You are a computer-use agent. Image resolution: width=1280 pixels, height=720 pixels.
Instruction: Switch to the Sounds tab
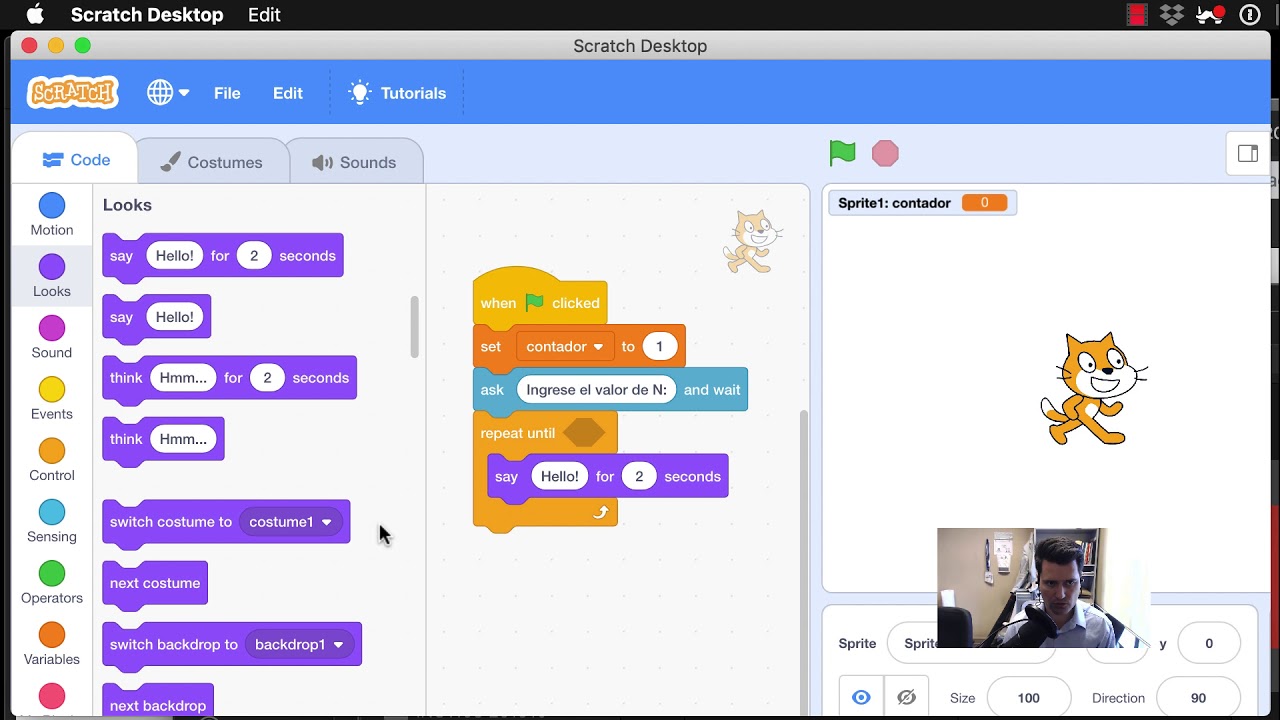354,162
